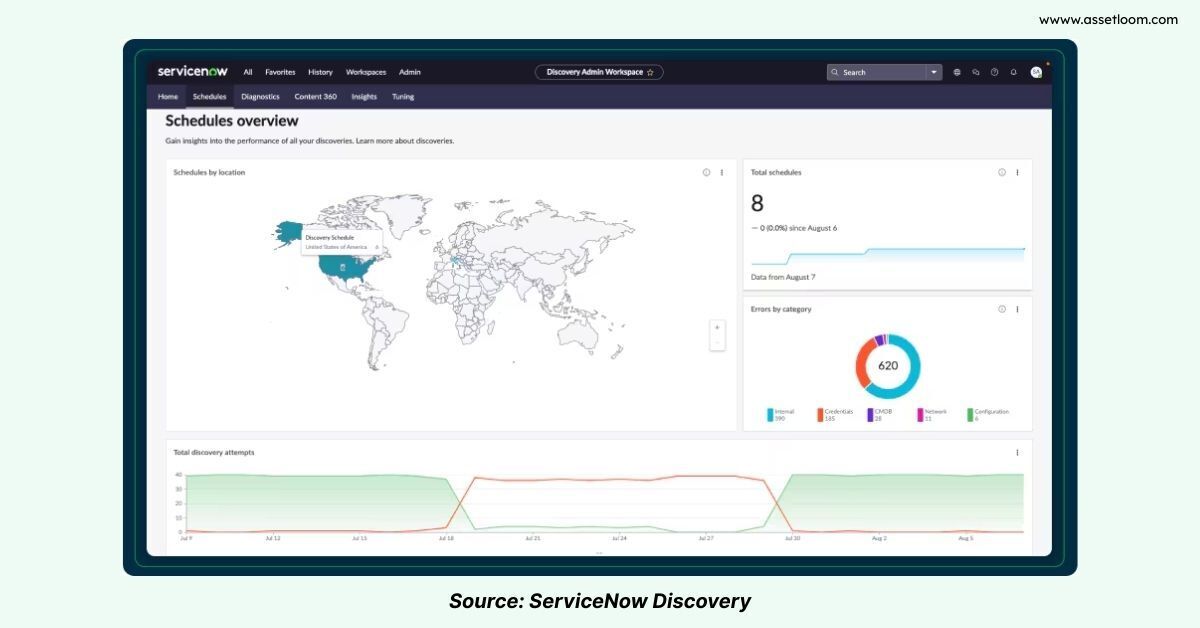
Task: Toggle the Internal legend color swatch
Action: [770, 415]
